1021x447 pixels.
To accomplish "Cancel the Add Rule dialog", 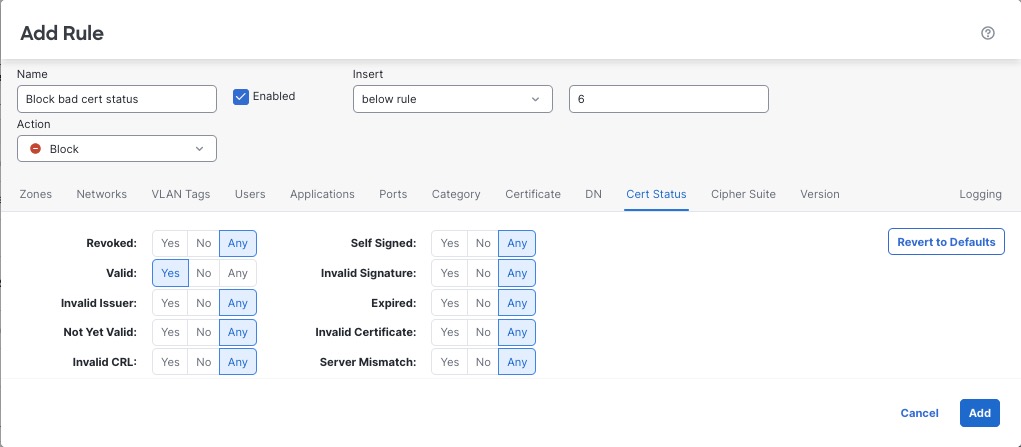I will (919, 413).
